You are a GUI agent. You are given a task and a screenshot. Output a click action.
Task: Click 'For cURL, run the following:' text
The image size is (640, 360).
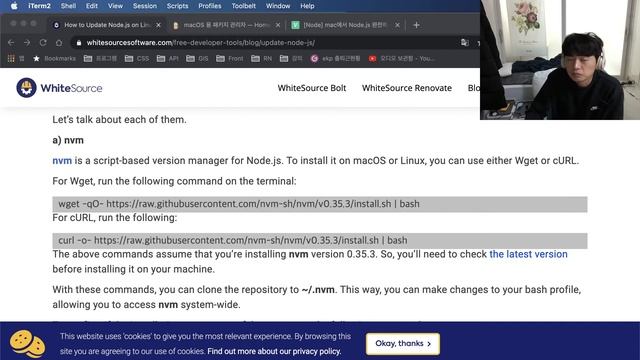(115, 218)
